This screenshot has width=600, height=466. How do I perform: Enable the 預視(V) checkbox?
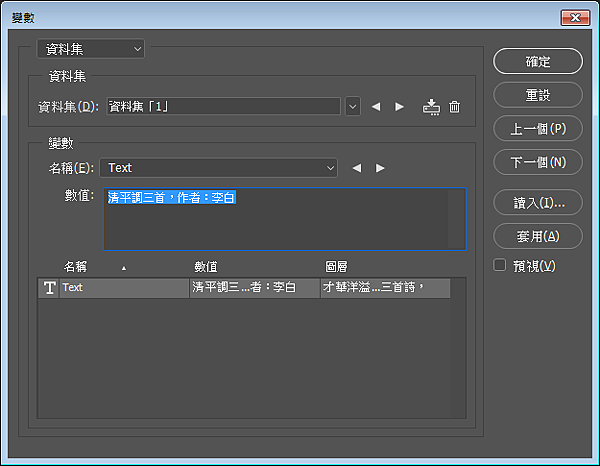click(500, 265)
